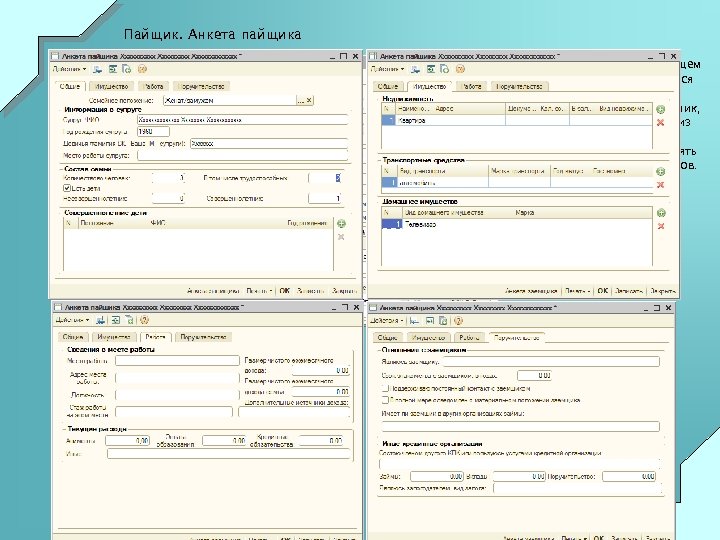Viewport: 720px width, 540px height.
Task: Click the green list icon in Общие window toolbar
Action: 112,69
